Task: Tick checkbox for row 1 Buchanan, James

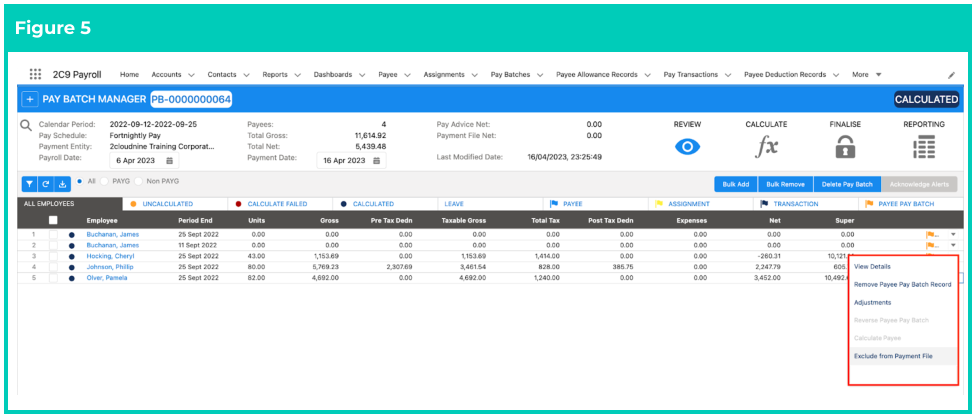Action: coord(54,235)
